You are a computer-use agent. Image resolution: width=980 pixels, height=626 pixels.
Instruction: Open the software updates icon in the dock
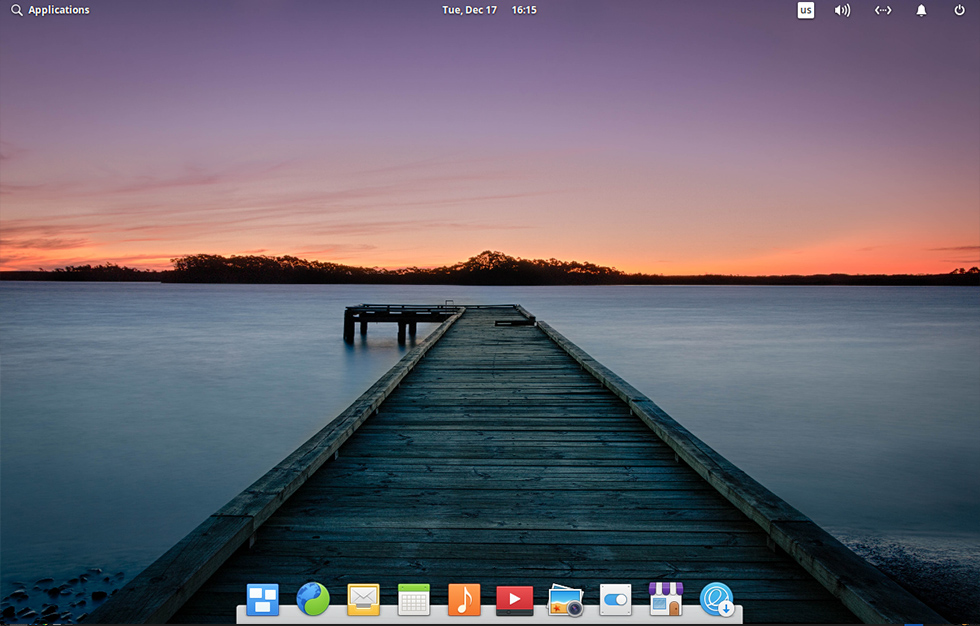(x=717, y=600)
